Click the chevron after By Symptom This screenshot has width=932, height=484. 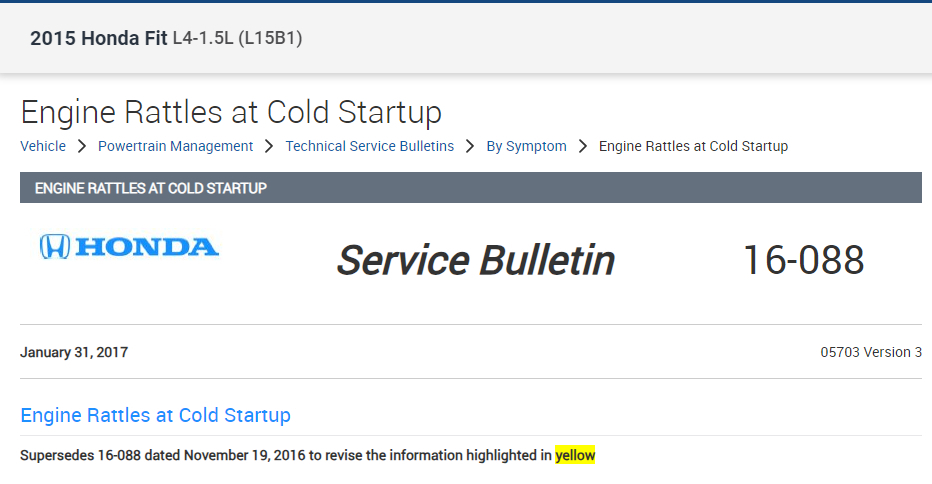583,147
